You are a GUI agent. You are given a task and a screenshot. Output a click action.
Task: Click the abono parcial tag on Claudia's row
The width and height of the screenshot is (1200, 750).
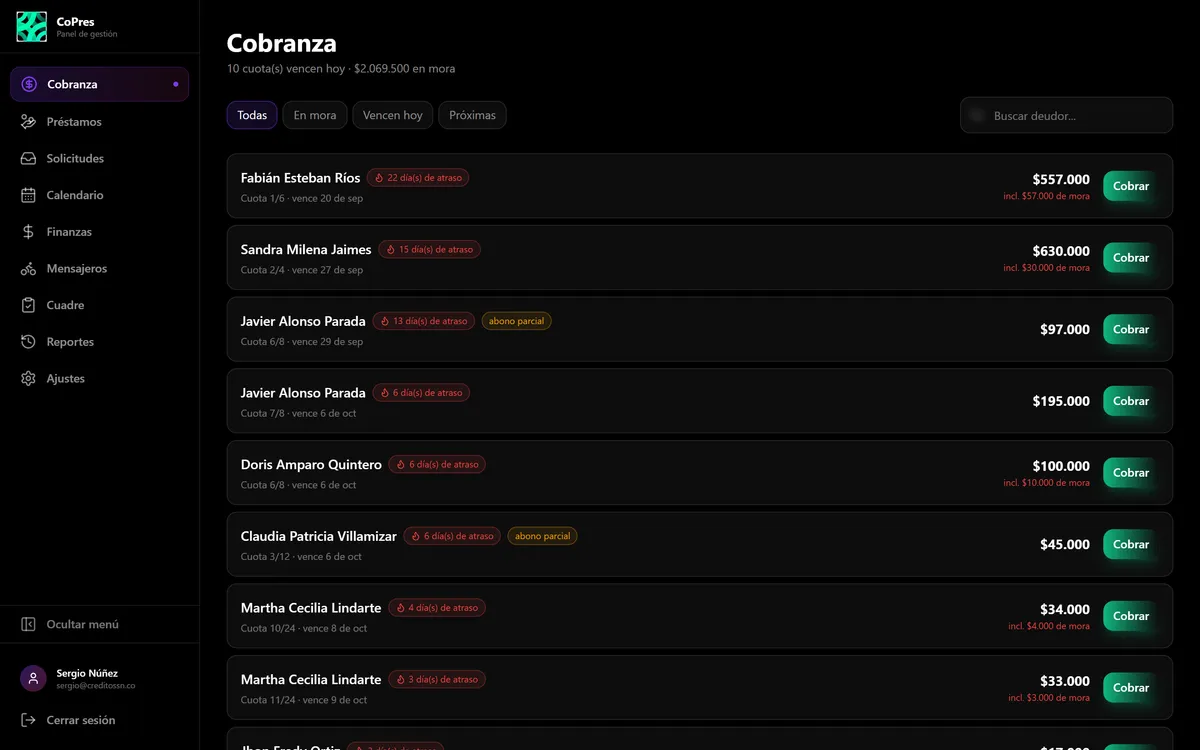tap(542, 536)
